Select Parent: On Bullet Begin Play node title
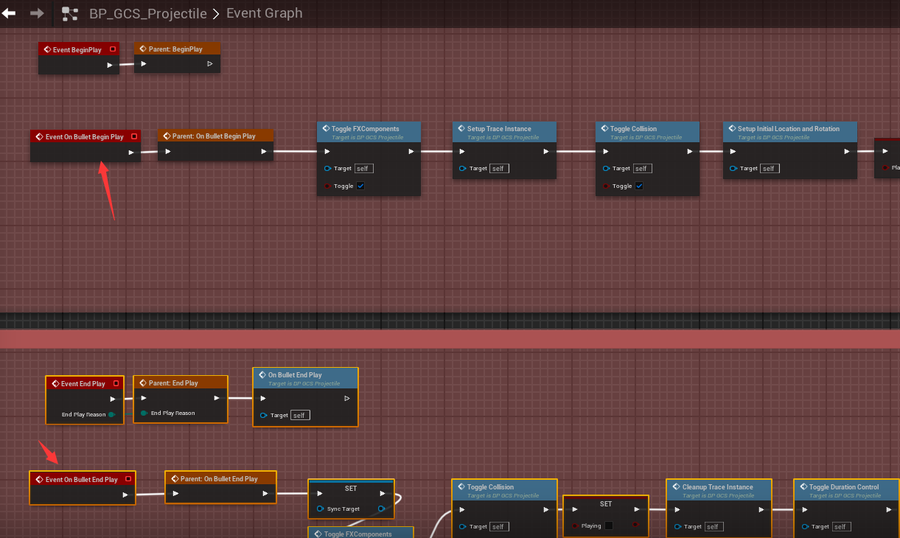 (215, 136)
